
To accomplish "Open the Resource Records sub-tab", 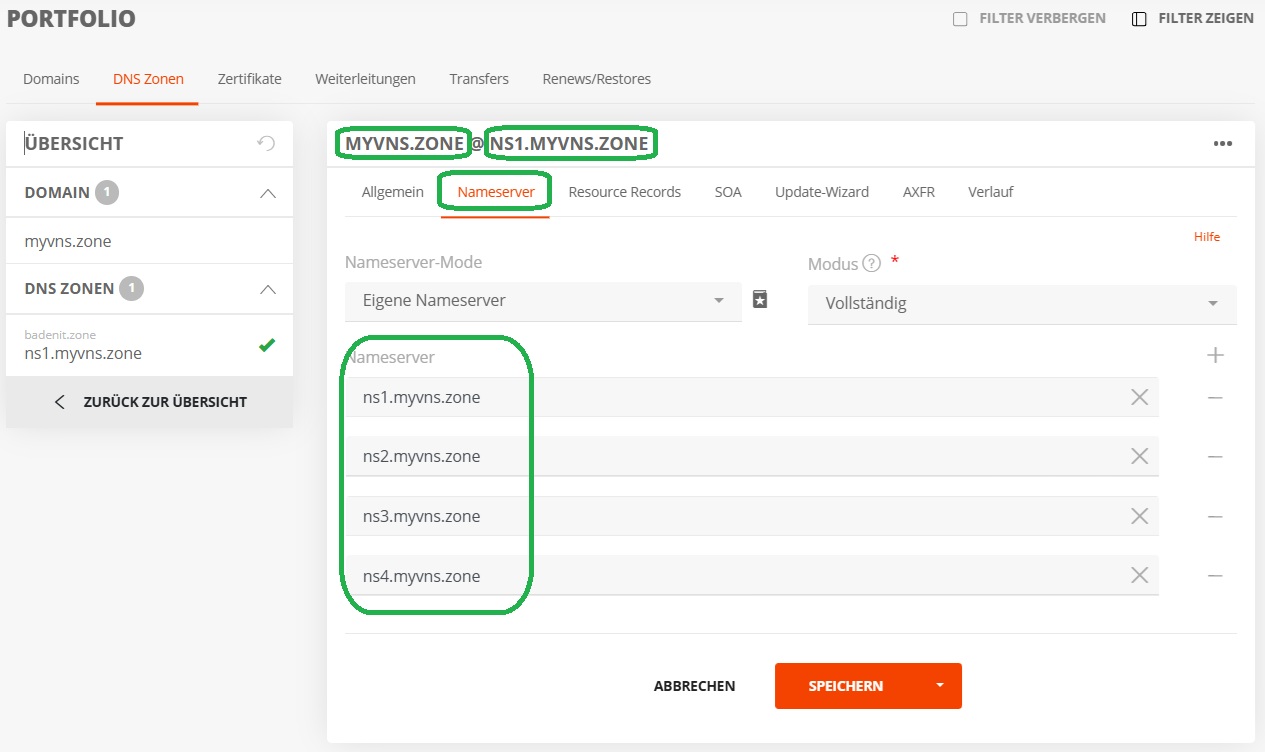I will (624, 192).
